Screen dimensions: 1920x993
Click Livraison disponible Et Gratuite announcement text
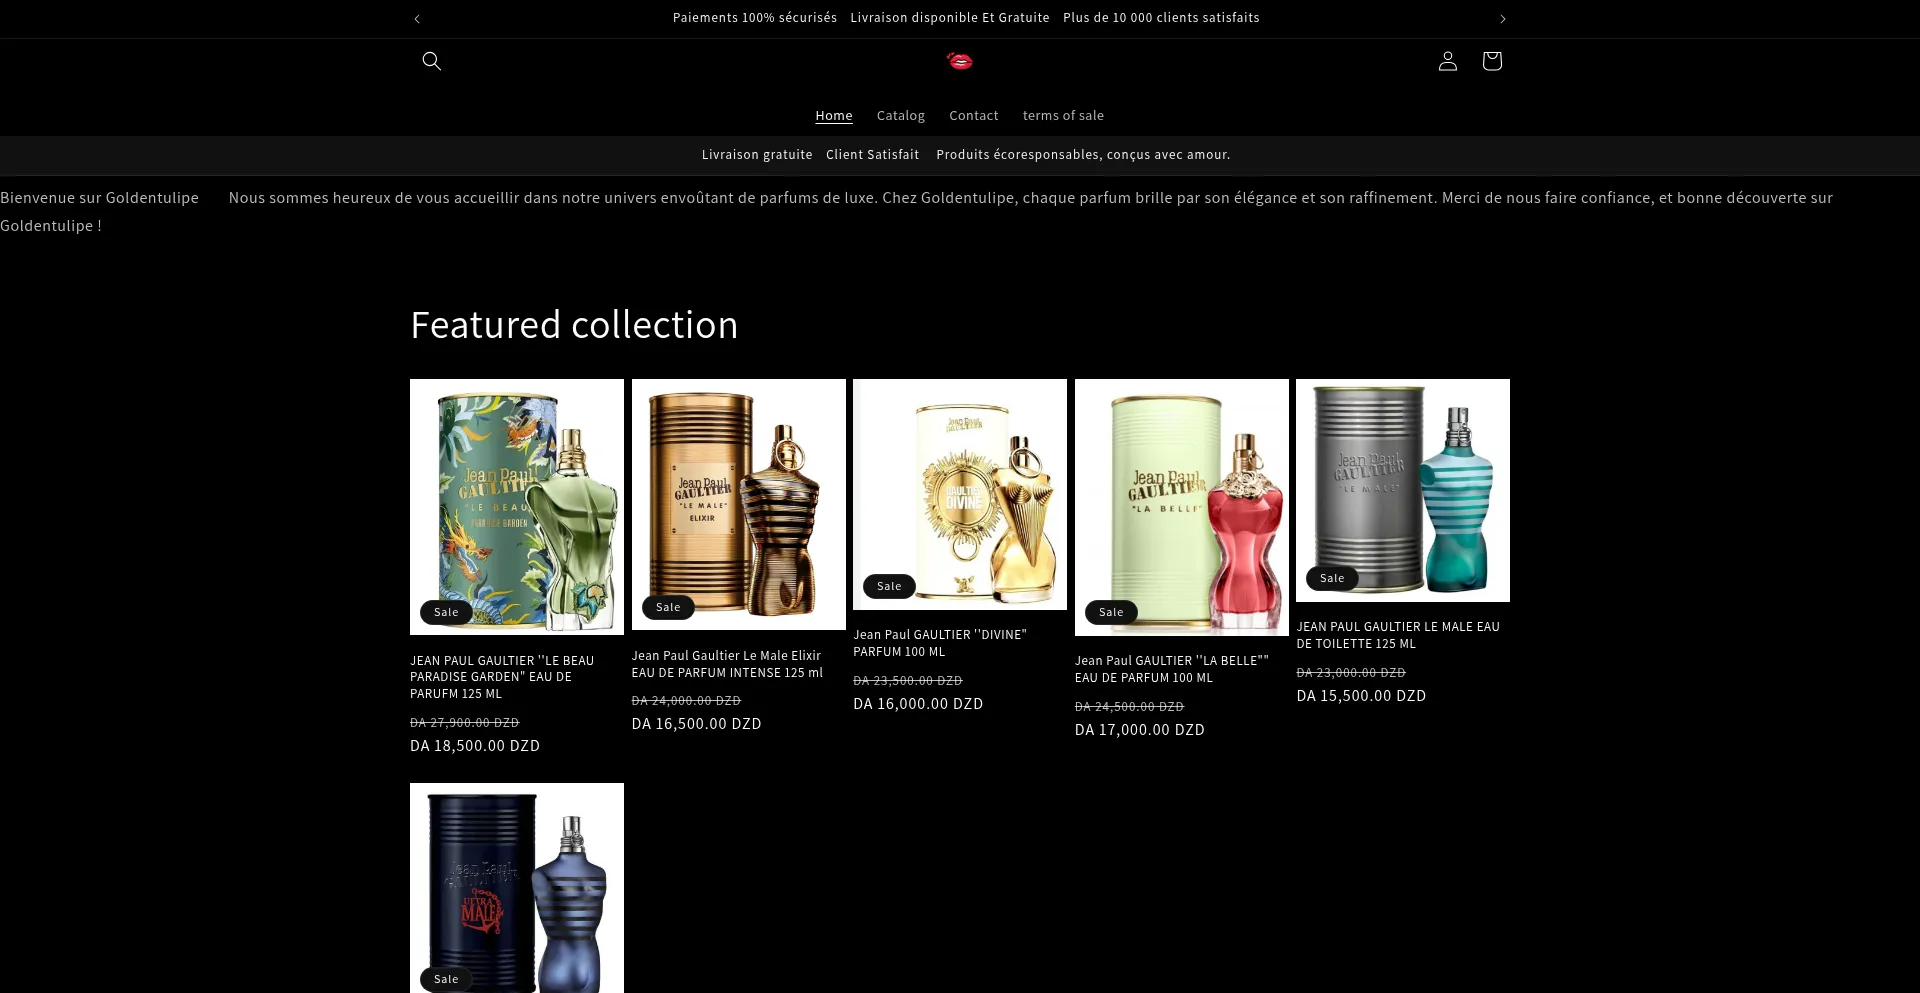[x=950, y=18]
